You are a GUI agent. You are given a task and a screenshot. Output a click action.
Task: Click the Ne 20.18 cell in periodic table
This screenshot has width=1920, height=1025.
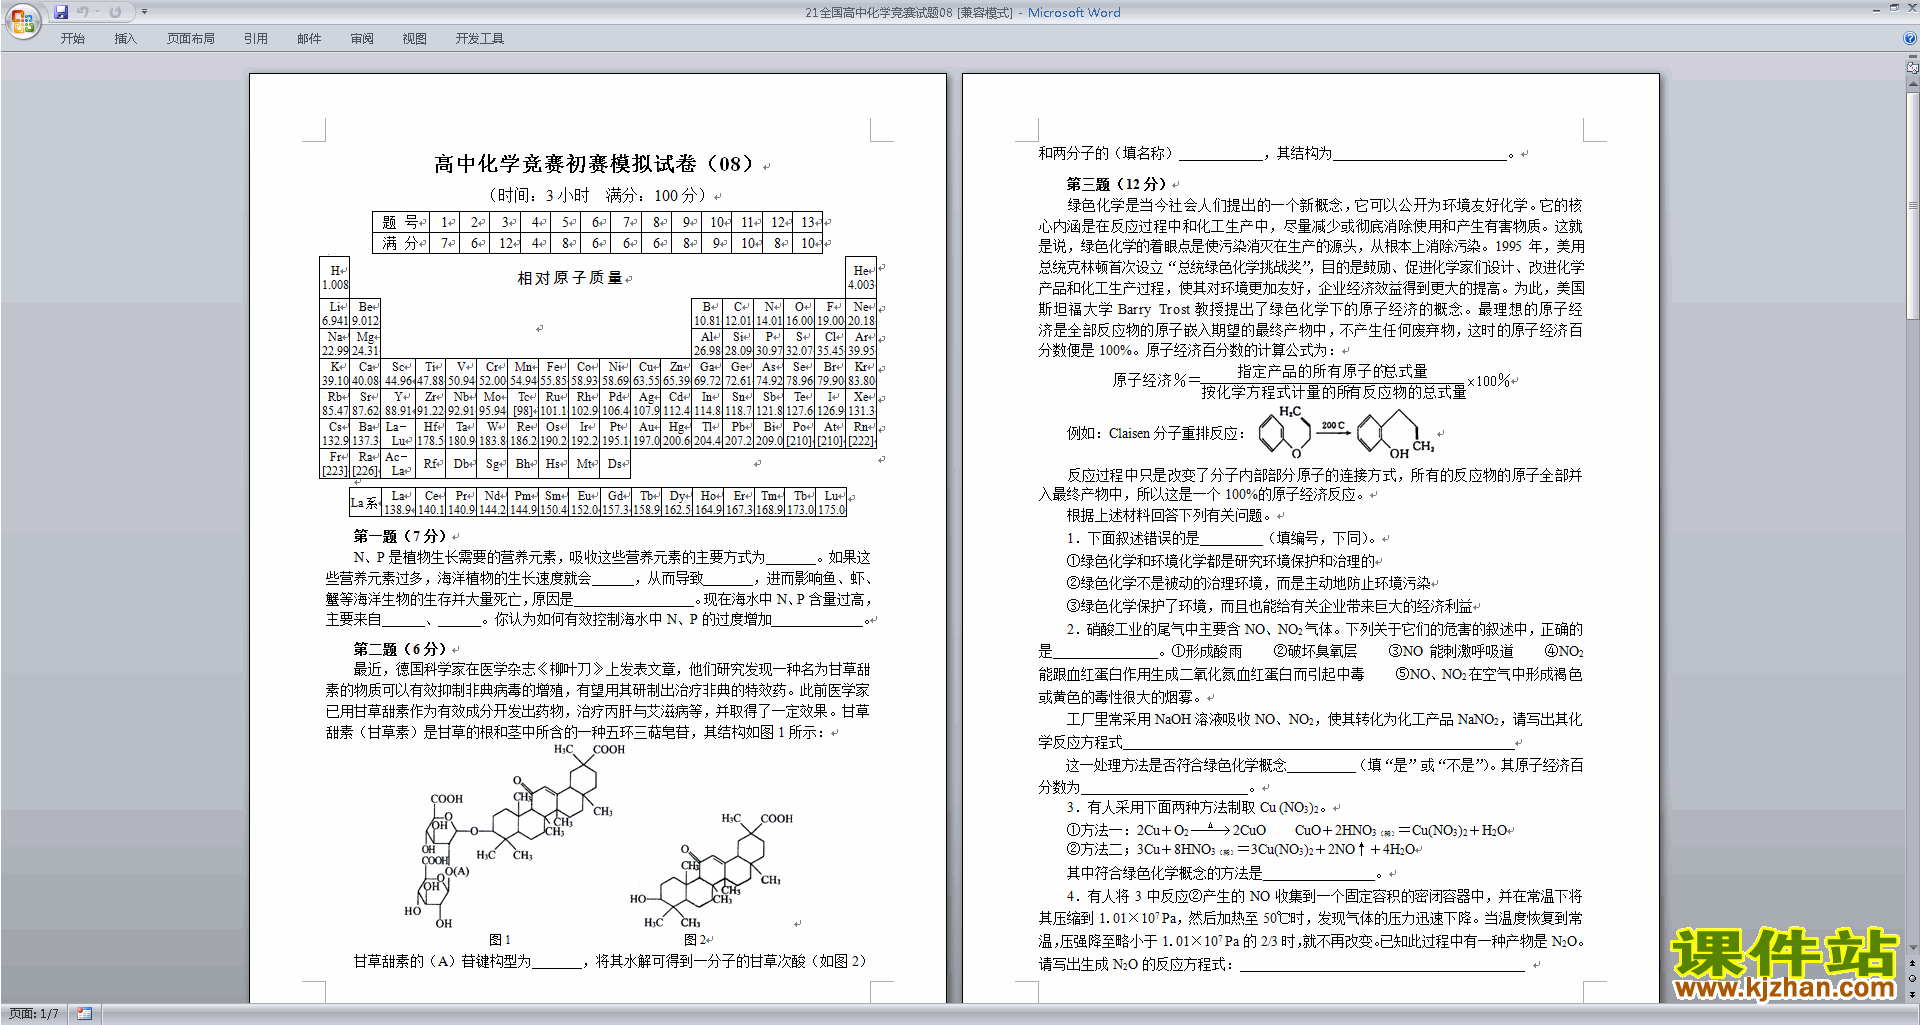(x=861, y=314)
